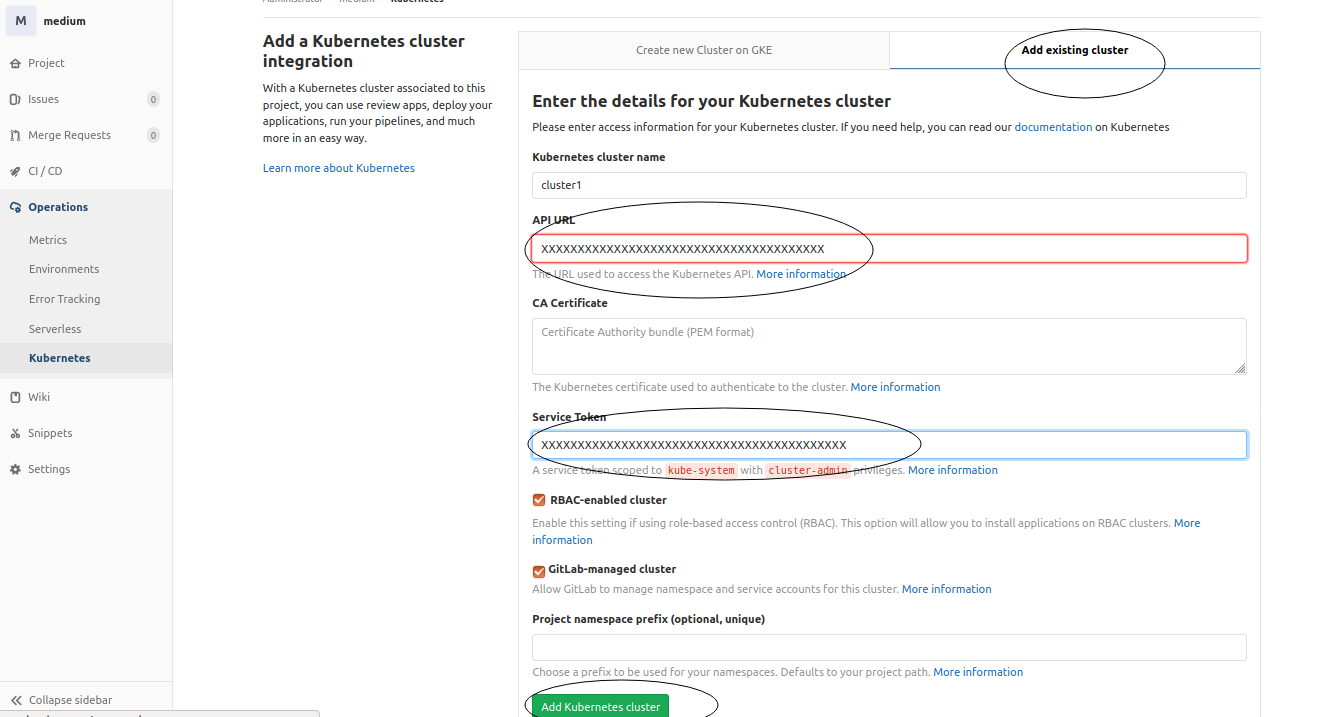
Task: Click the Add Kubernetes cluster button
Action: (600, 706)
